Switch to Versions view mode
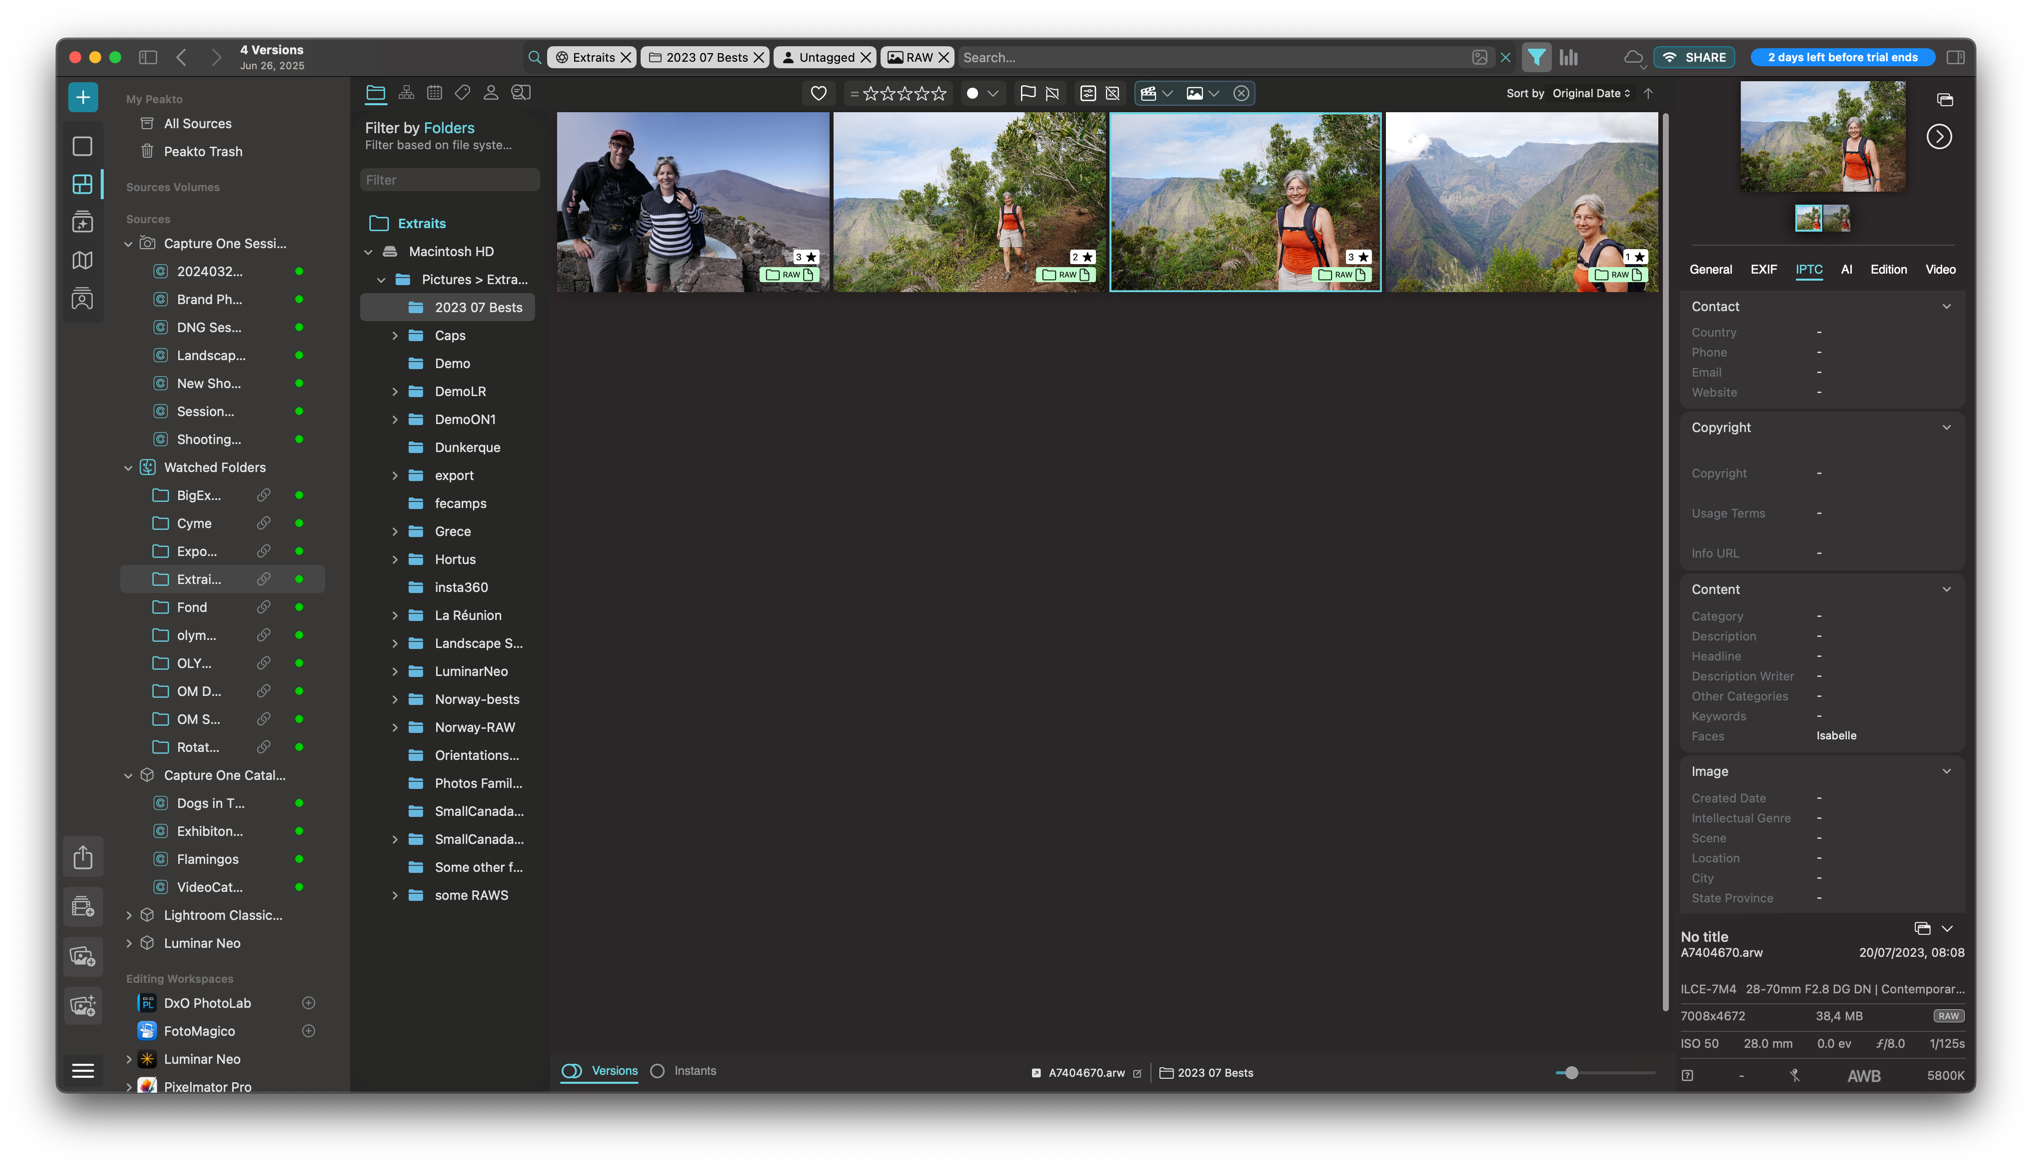Screen dimensions: 2032x1167 [600, 1070]
